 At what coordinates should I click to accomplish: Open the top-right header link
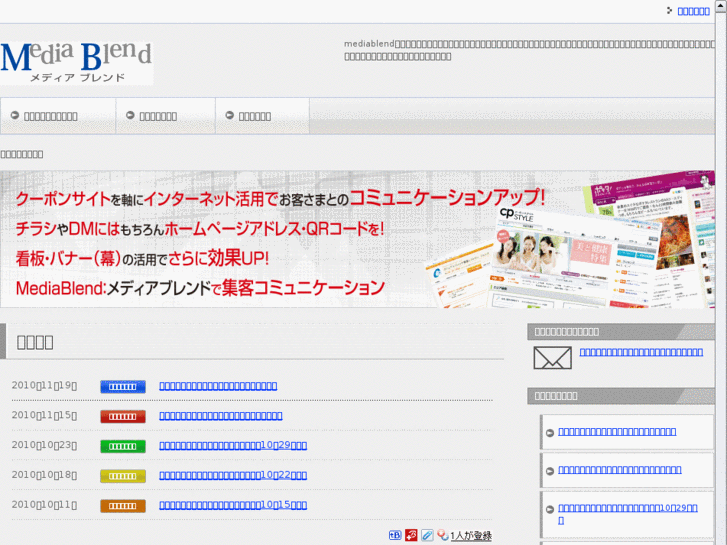point(694,11)
